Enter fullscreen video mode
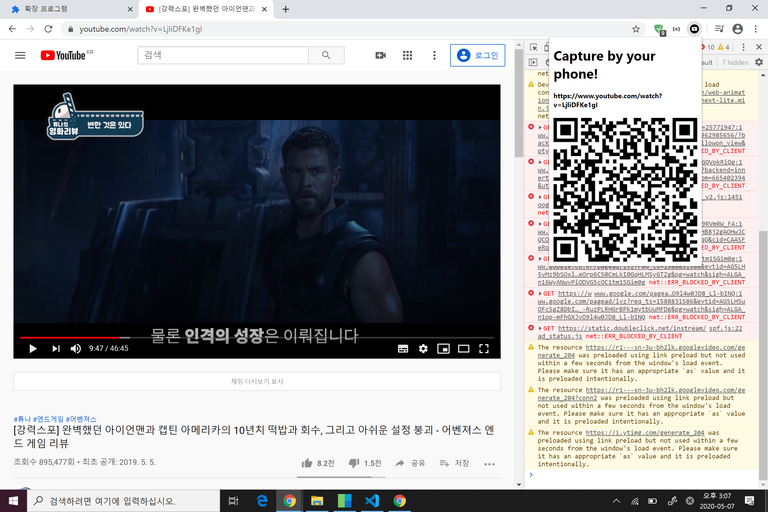This screenshot has height=512, width=768. point(484,349)
